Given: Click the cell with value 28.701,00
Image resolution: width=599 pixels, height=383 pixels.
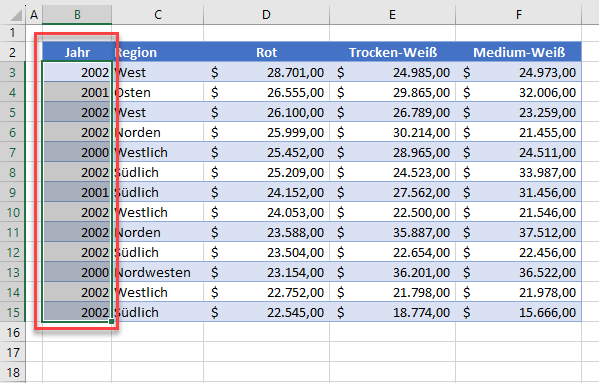Looking at the screenshot, I should pos(266,72).
